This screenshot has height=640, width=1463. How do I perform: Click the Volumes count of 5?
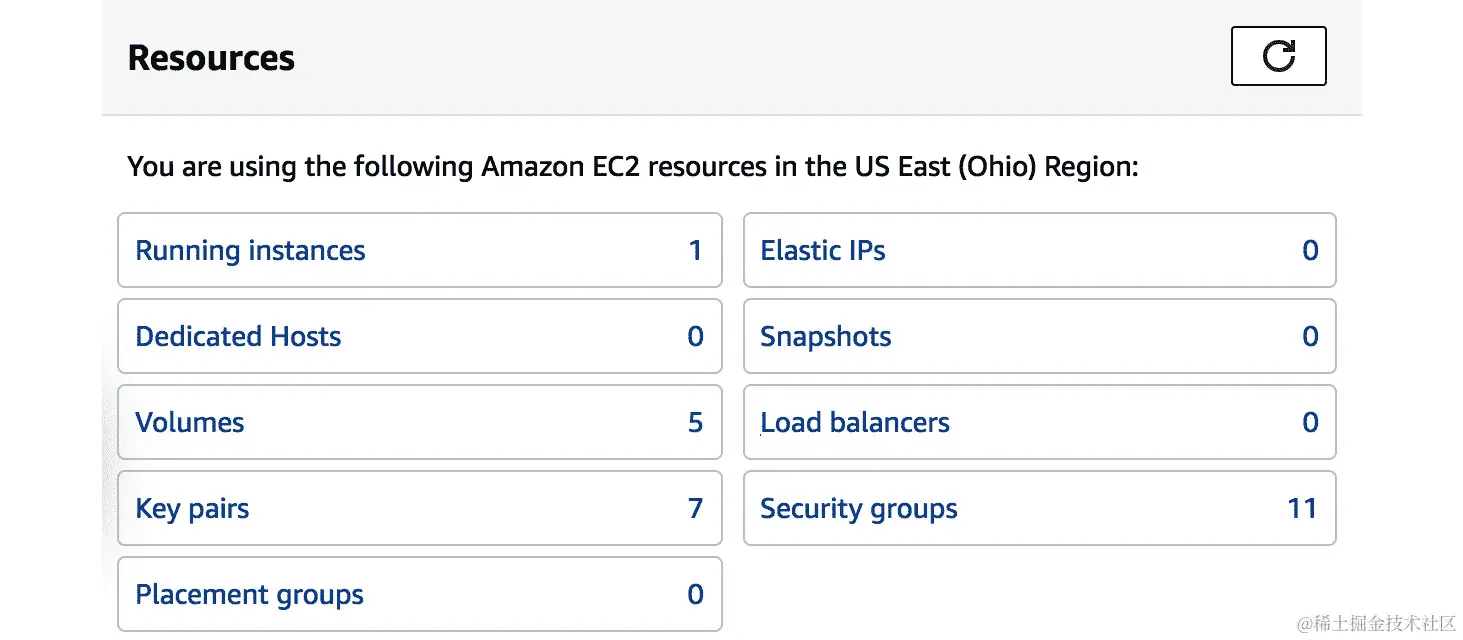695,422
